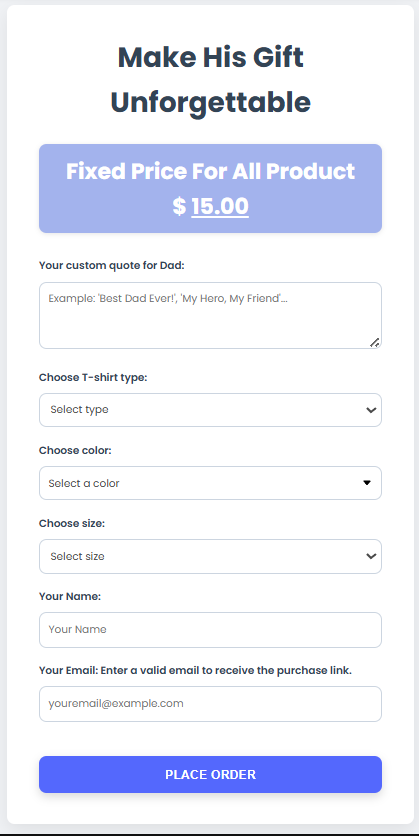This screenshot has height=836, width=419.
Task: Open the T-shirt type dropdown
Action: point(210,410)
